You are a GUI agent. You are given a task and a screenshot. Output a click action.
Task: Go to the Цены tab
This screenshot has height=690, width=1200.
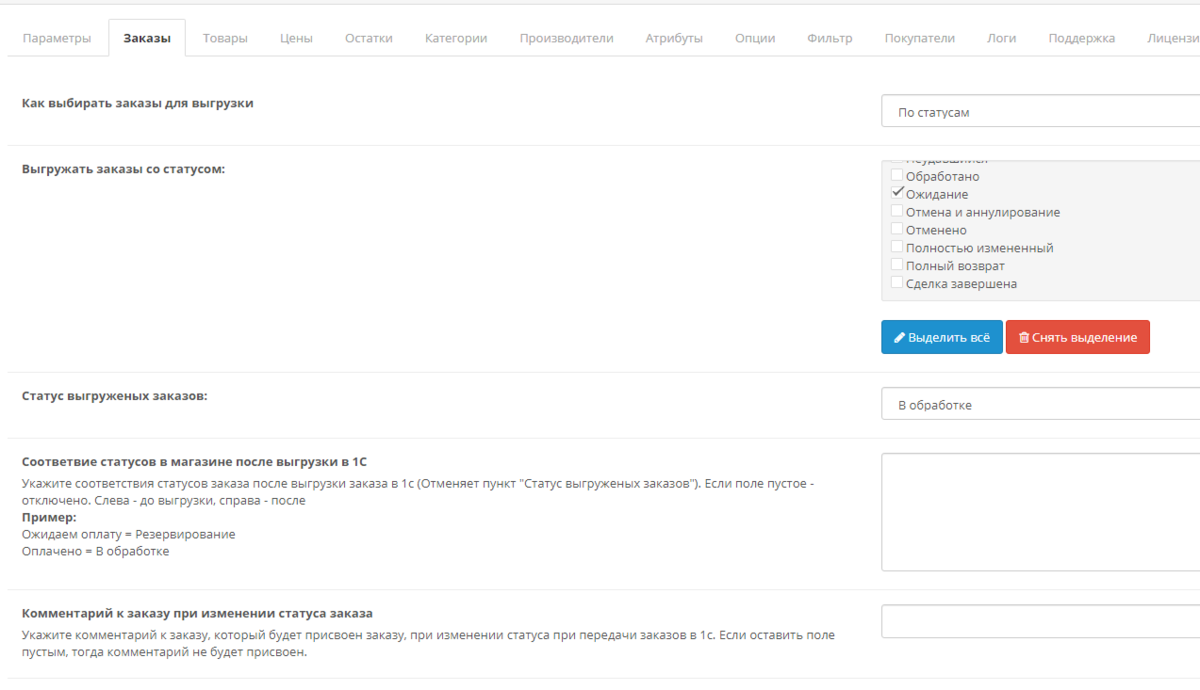(x=296, y=38)
